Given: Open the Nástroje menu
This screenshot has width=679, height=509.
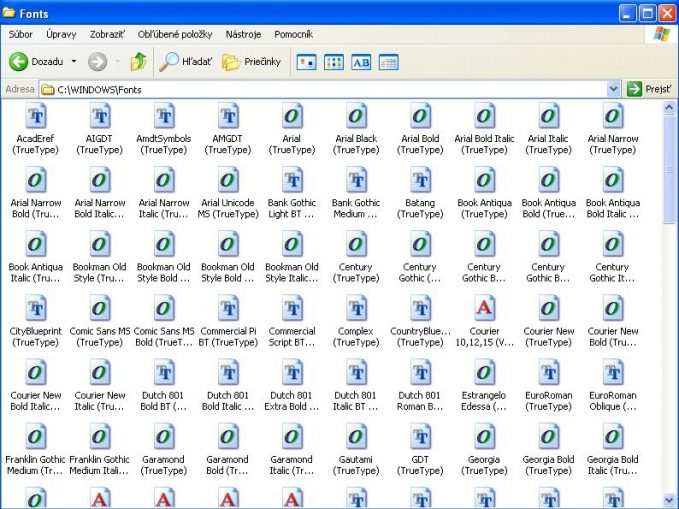Looking at the screenshot, I should tap(243, 34).
